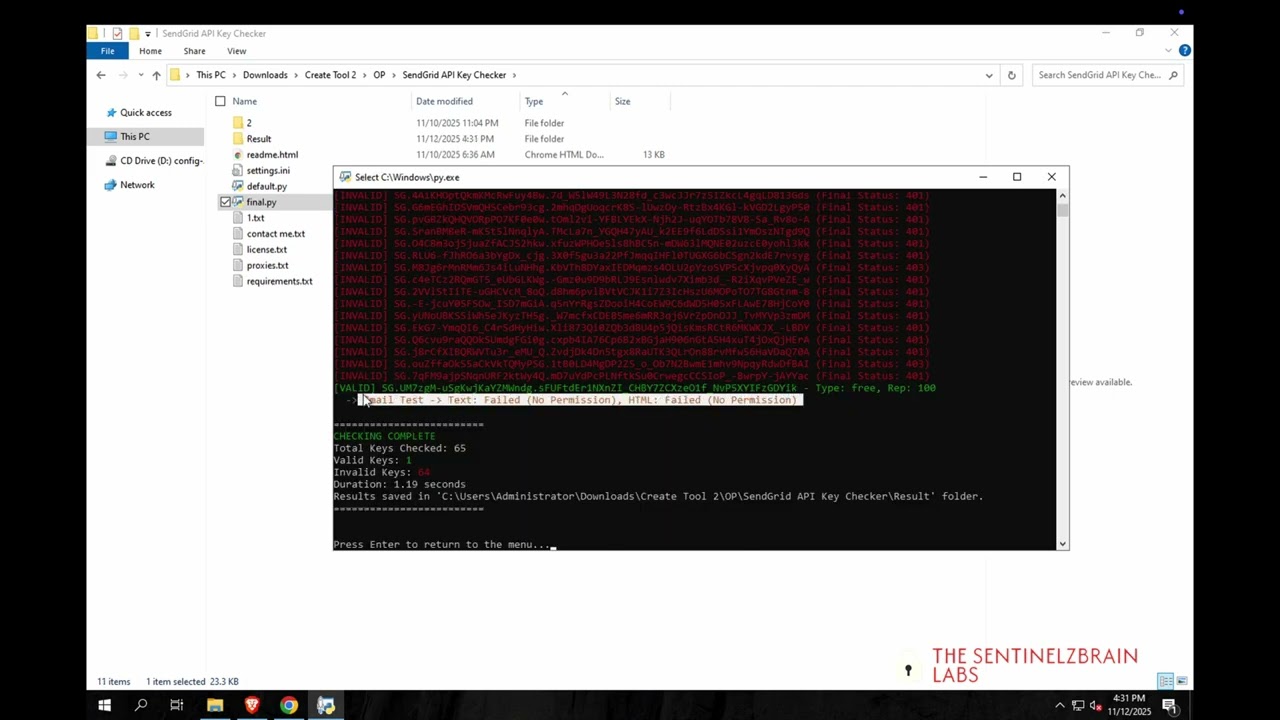Click the search magnifier icon in Explorer

point(1174,75)
